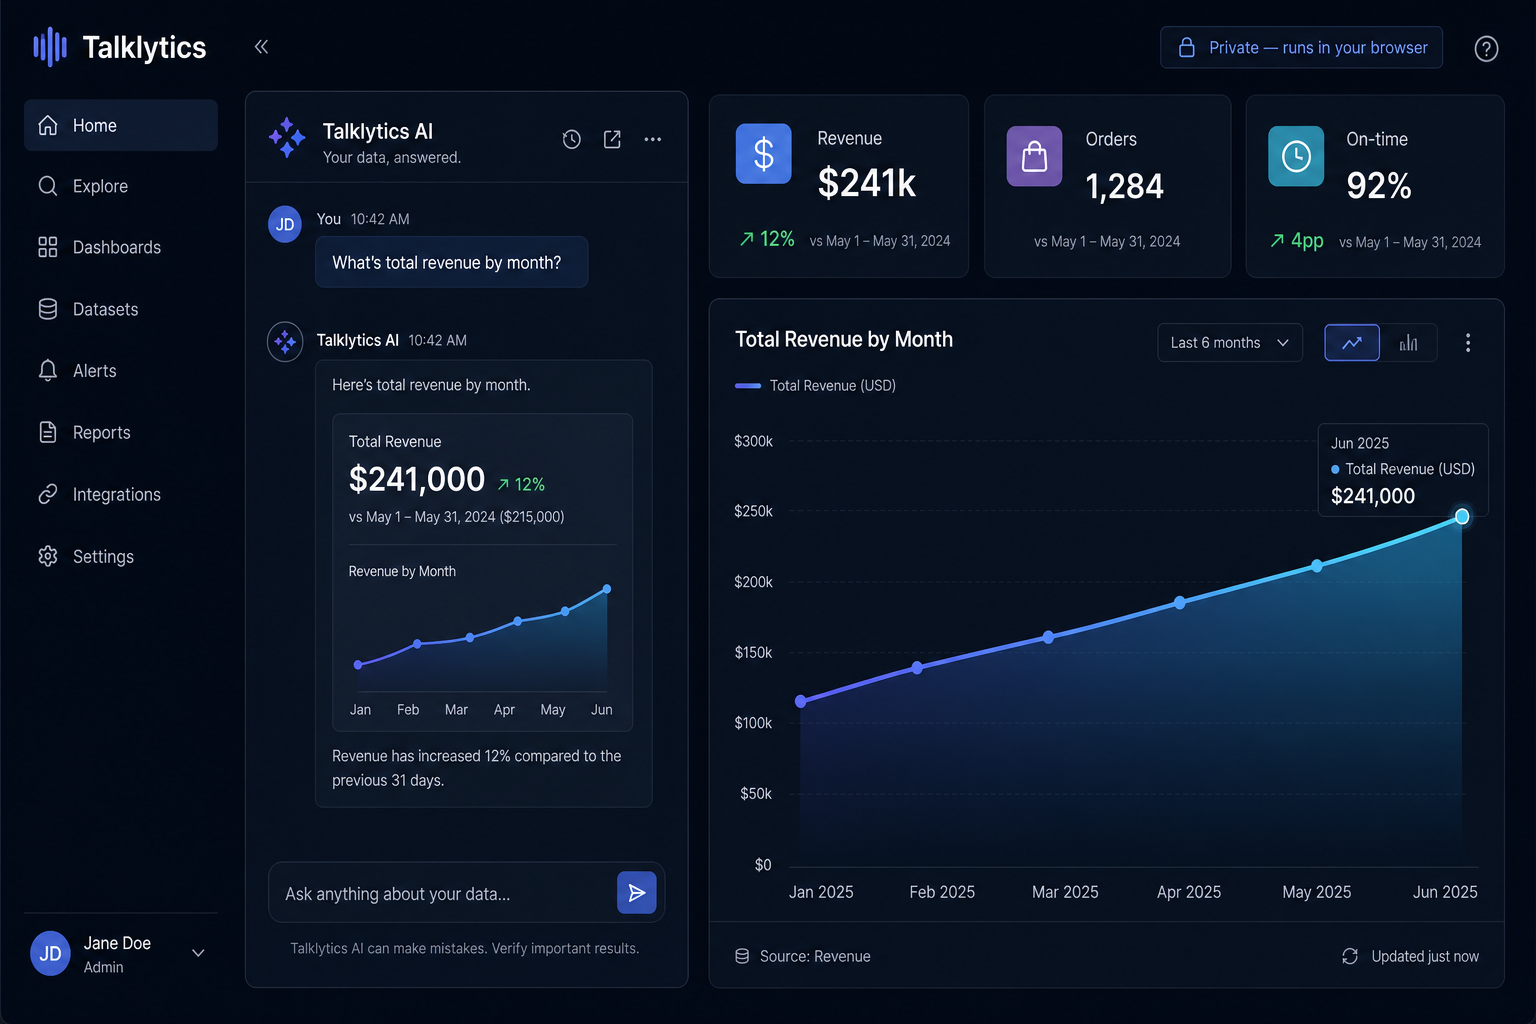1536x1024 pixels.
Task: Open Explore from the sidebar
Action: [x=121, y=186]
